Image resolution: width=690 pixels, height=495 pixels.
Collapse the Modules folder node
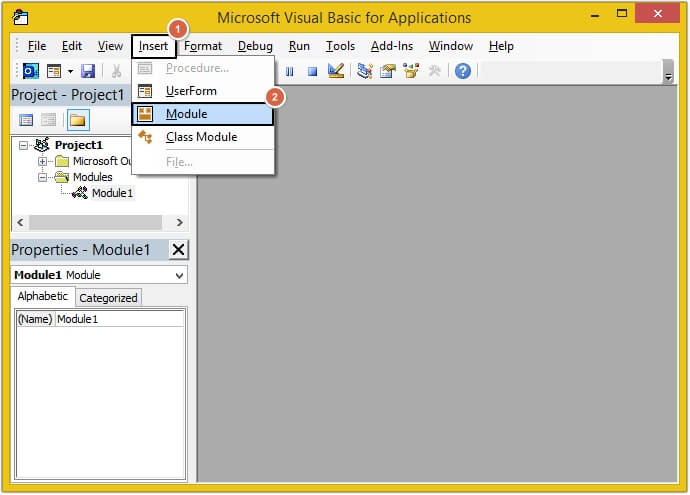click(42, 178)
